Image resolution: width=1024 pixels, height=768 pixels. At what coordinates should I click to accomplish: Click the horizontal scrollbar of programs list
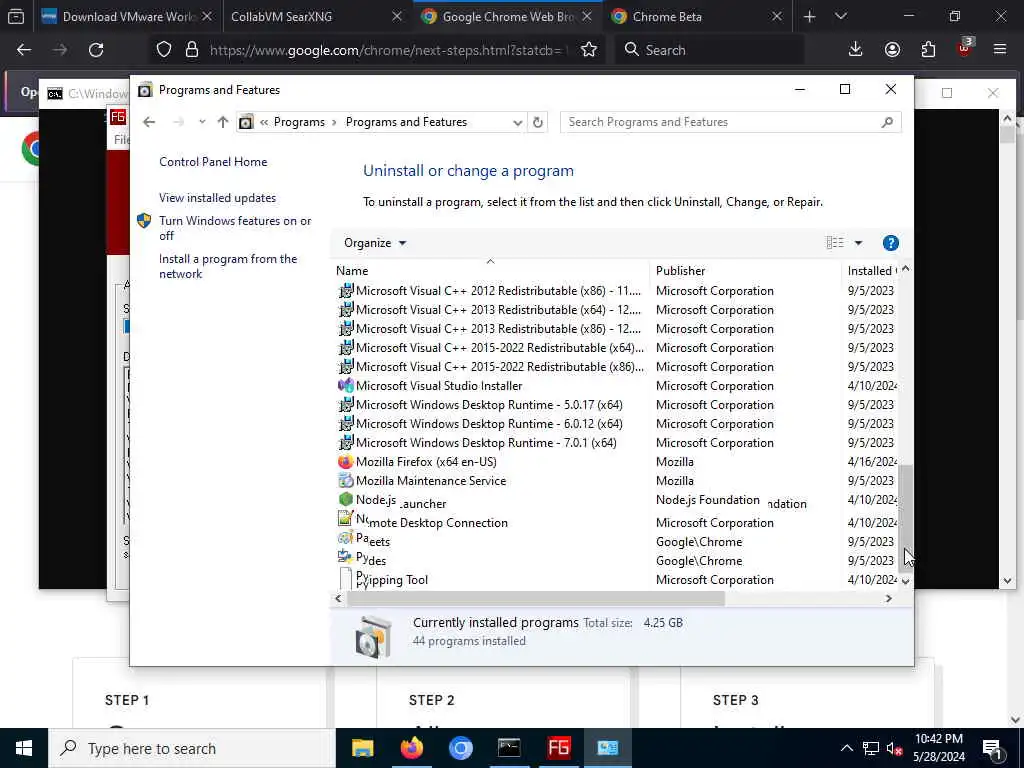[x=536, y=598]
